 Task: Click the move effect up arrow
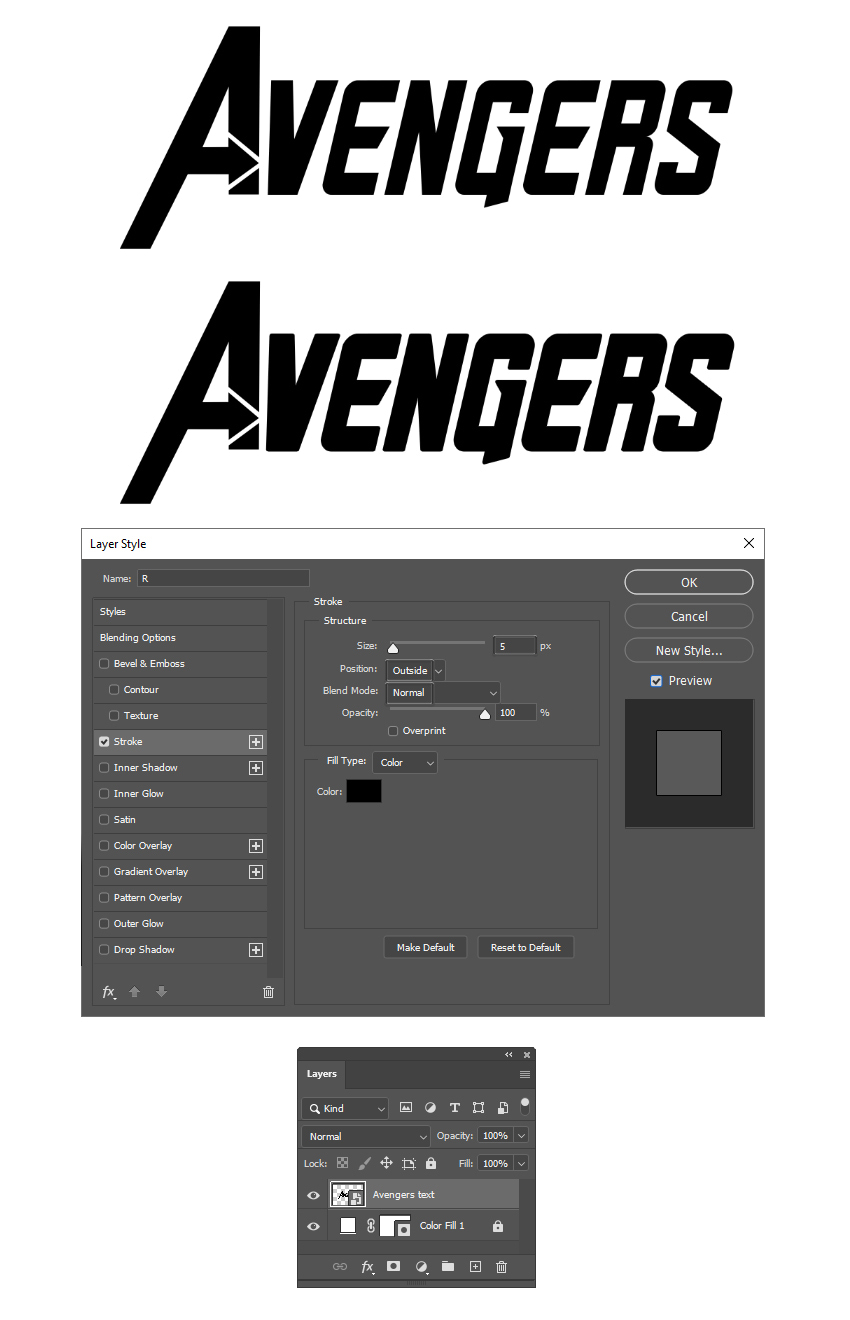point(134,992)
